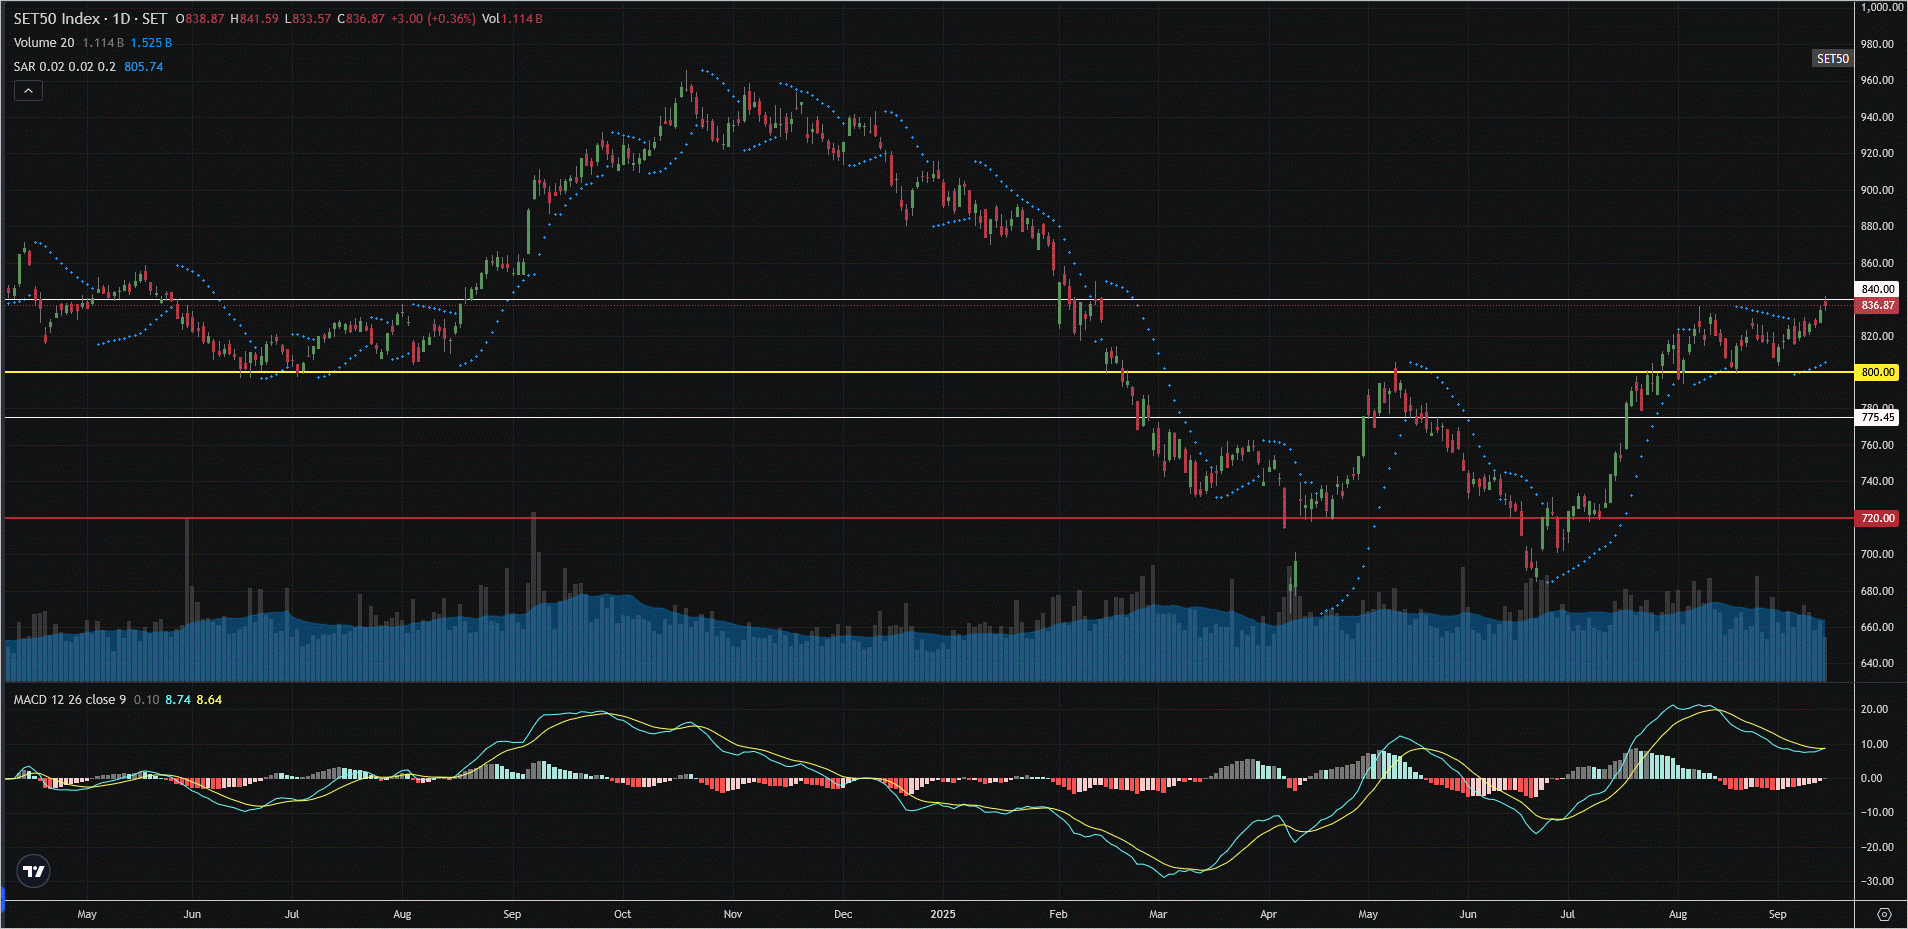Click the 840.00 price line label
The height and width of the screenshot is (929, 1908).
(x=1877, y=289)
